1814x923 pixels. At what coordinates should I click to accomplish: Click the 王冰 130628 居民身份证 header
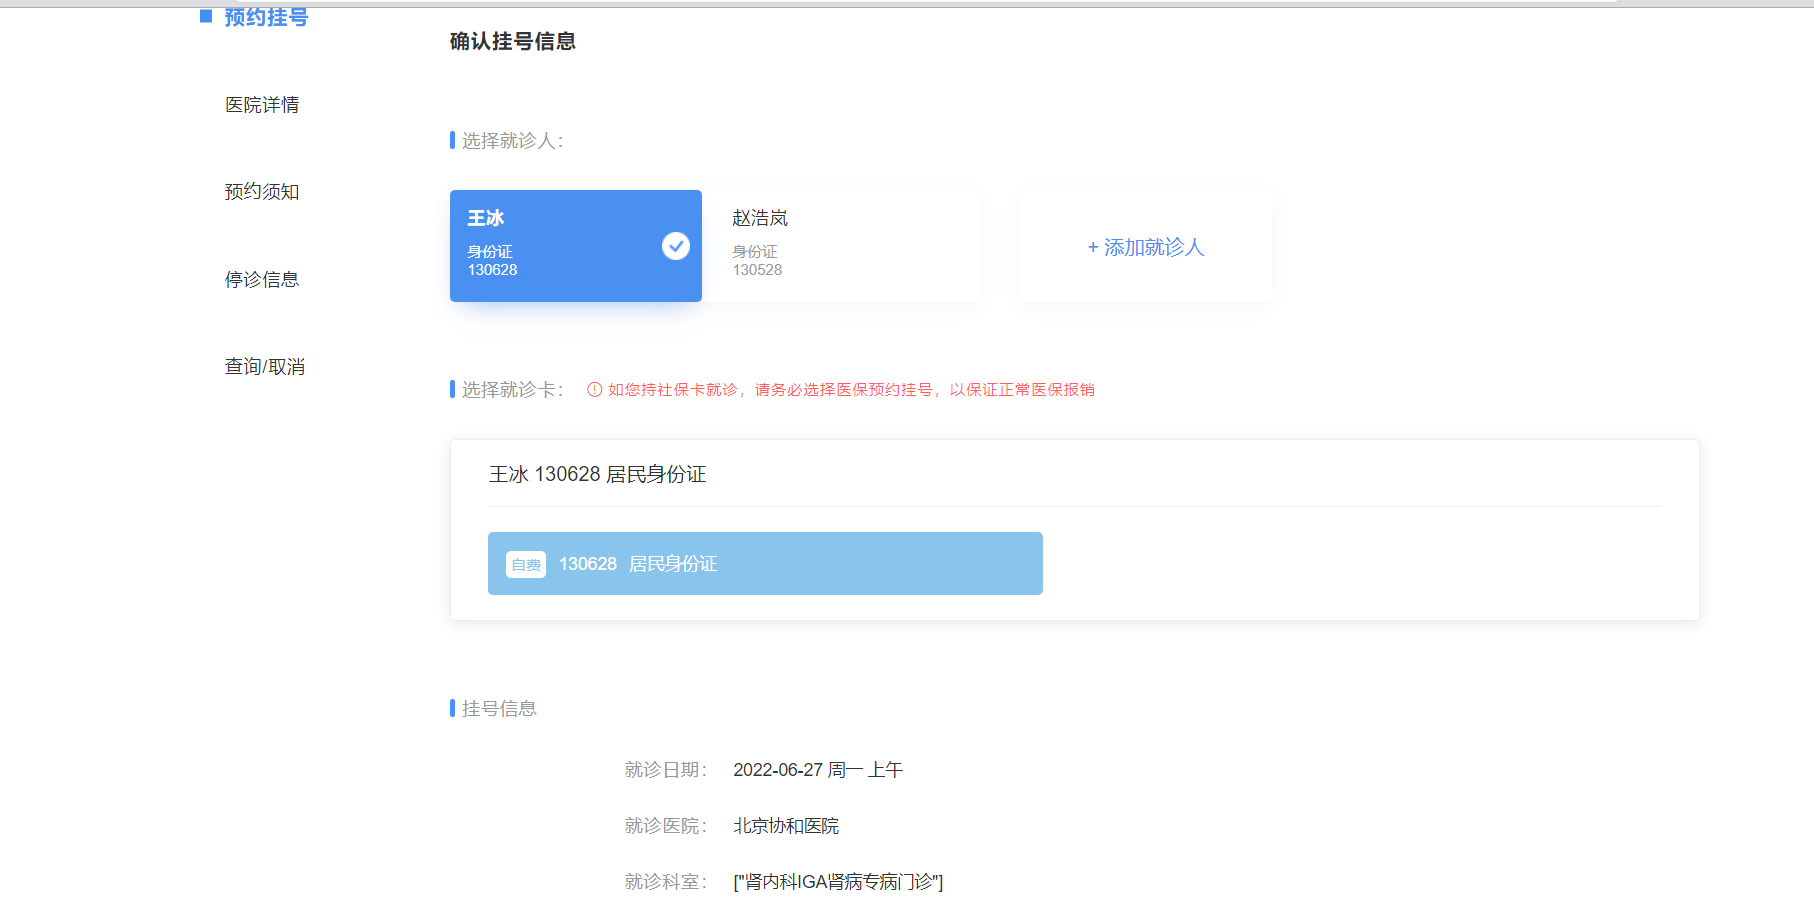(x=598, y=474)
